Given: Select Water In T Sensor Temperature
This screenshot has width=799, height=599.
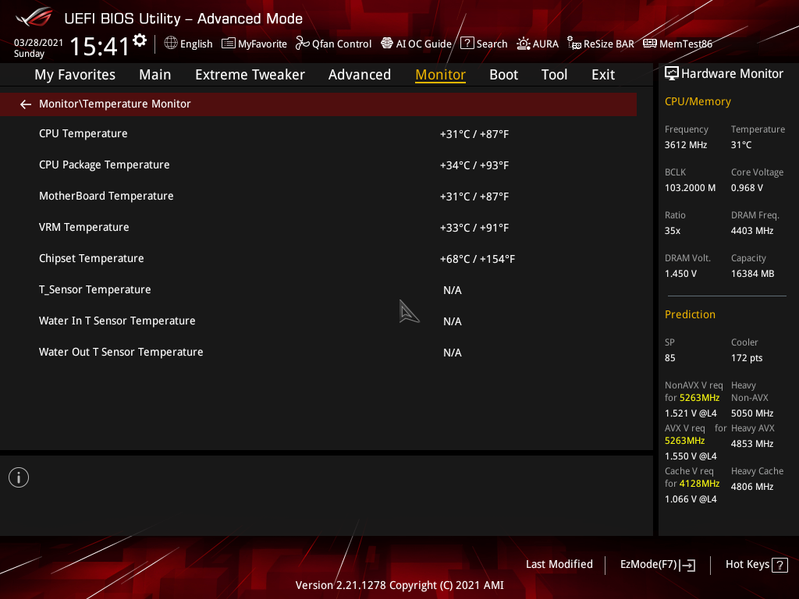Looking at the screenshot, I should [x=318, y=321].
